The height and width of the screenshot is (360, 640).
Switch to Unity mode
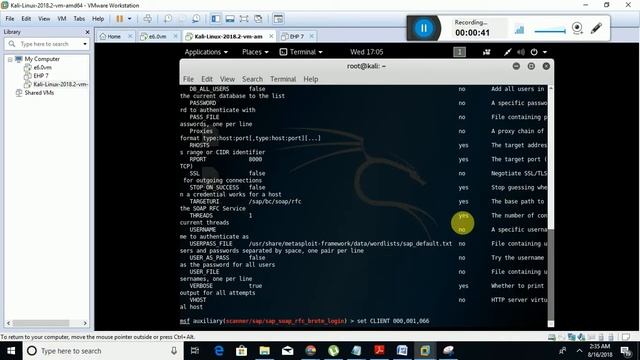pos(258,19)
